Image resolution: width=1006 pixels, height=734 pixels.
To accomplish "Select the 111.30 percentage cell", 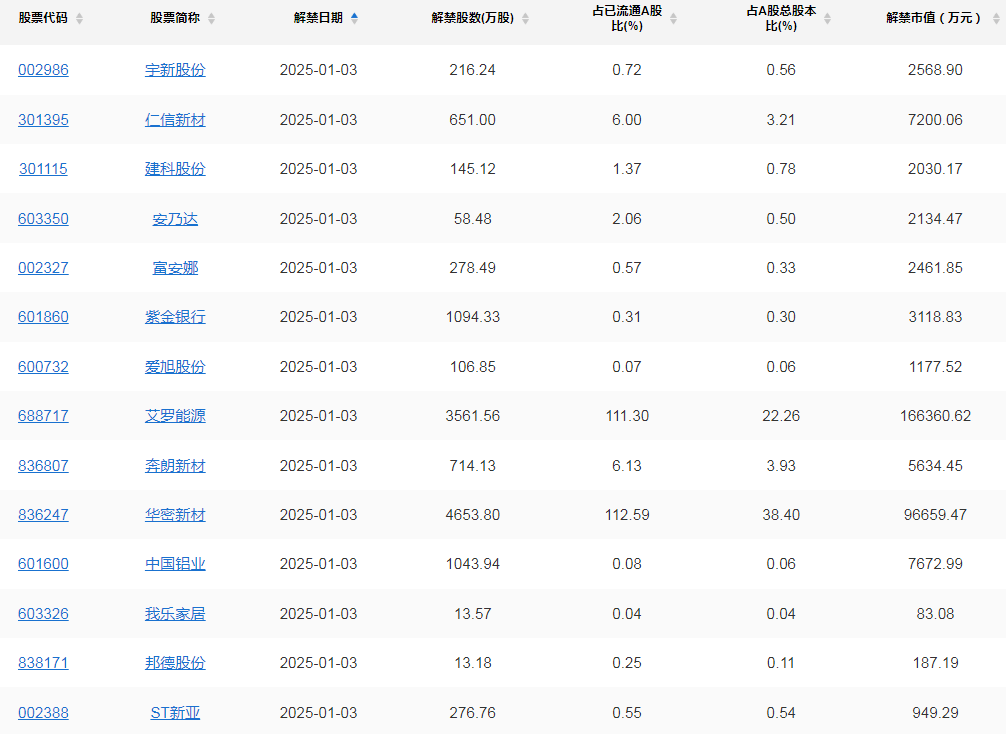I will tap(627, 416).
